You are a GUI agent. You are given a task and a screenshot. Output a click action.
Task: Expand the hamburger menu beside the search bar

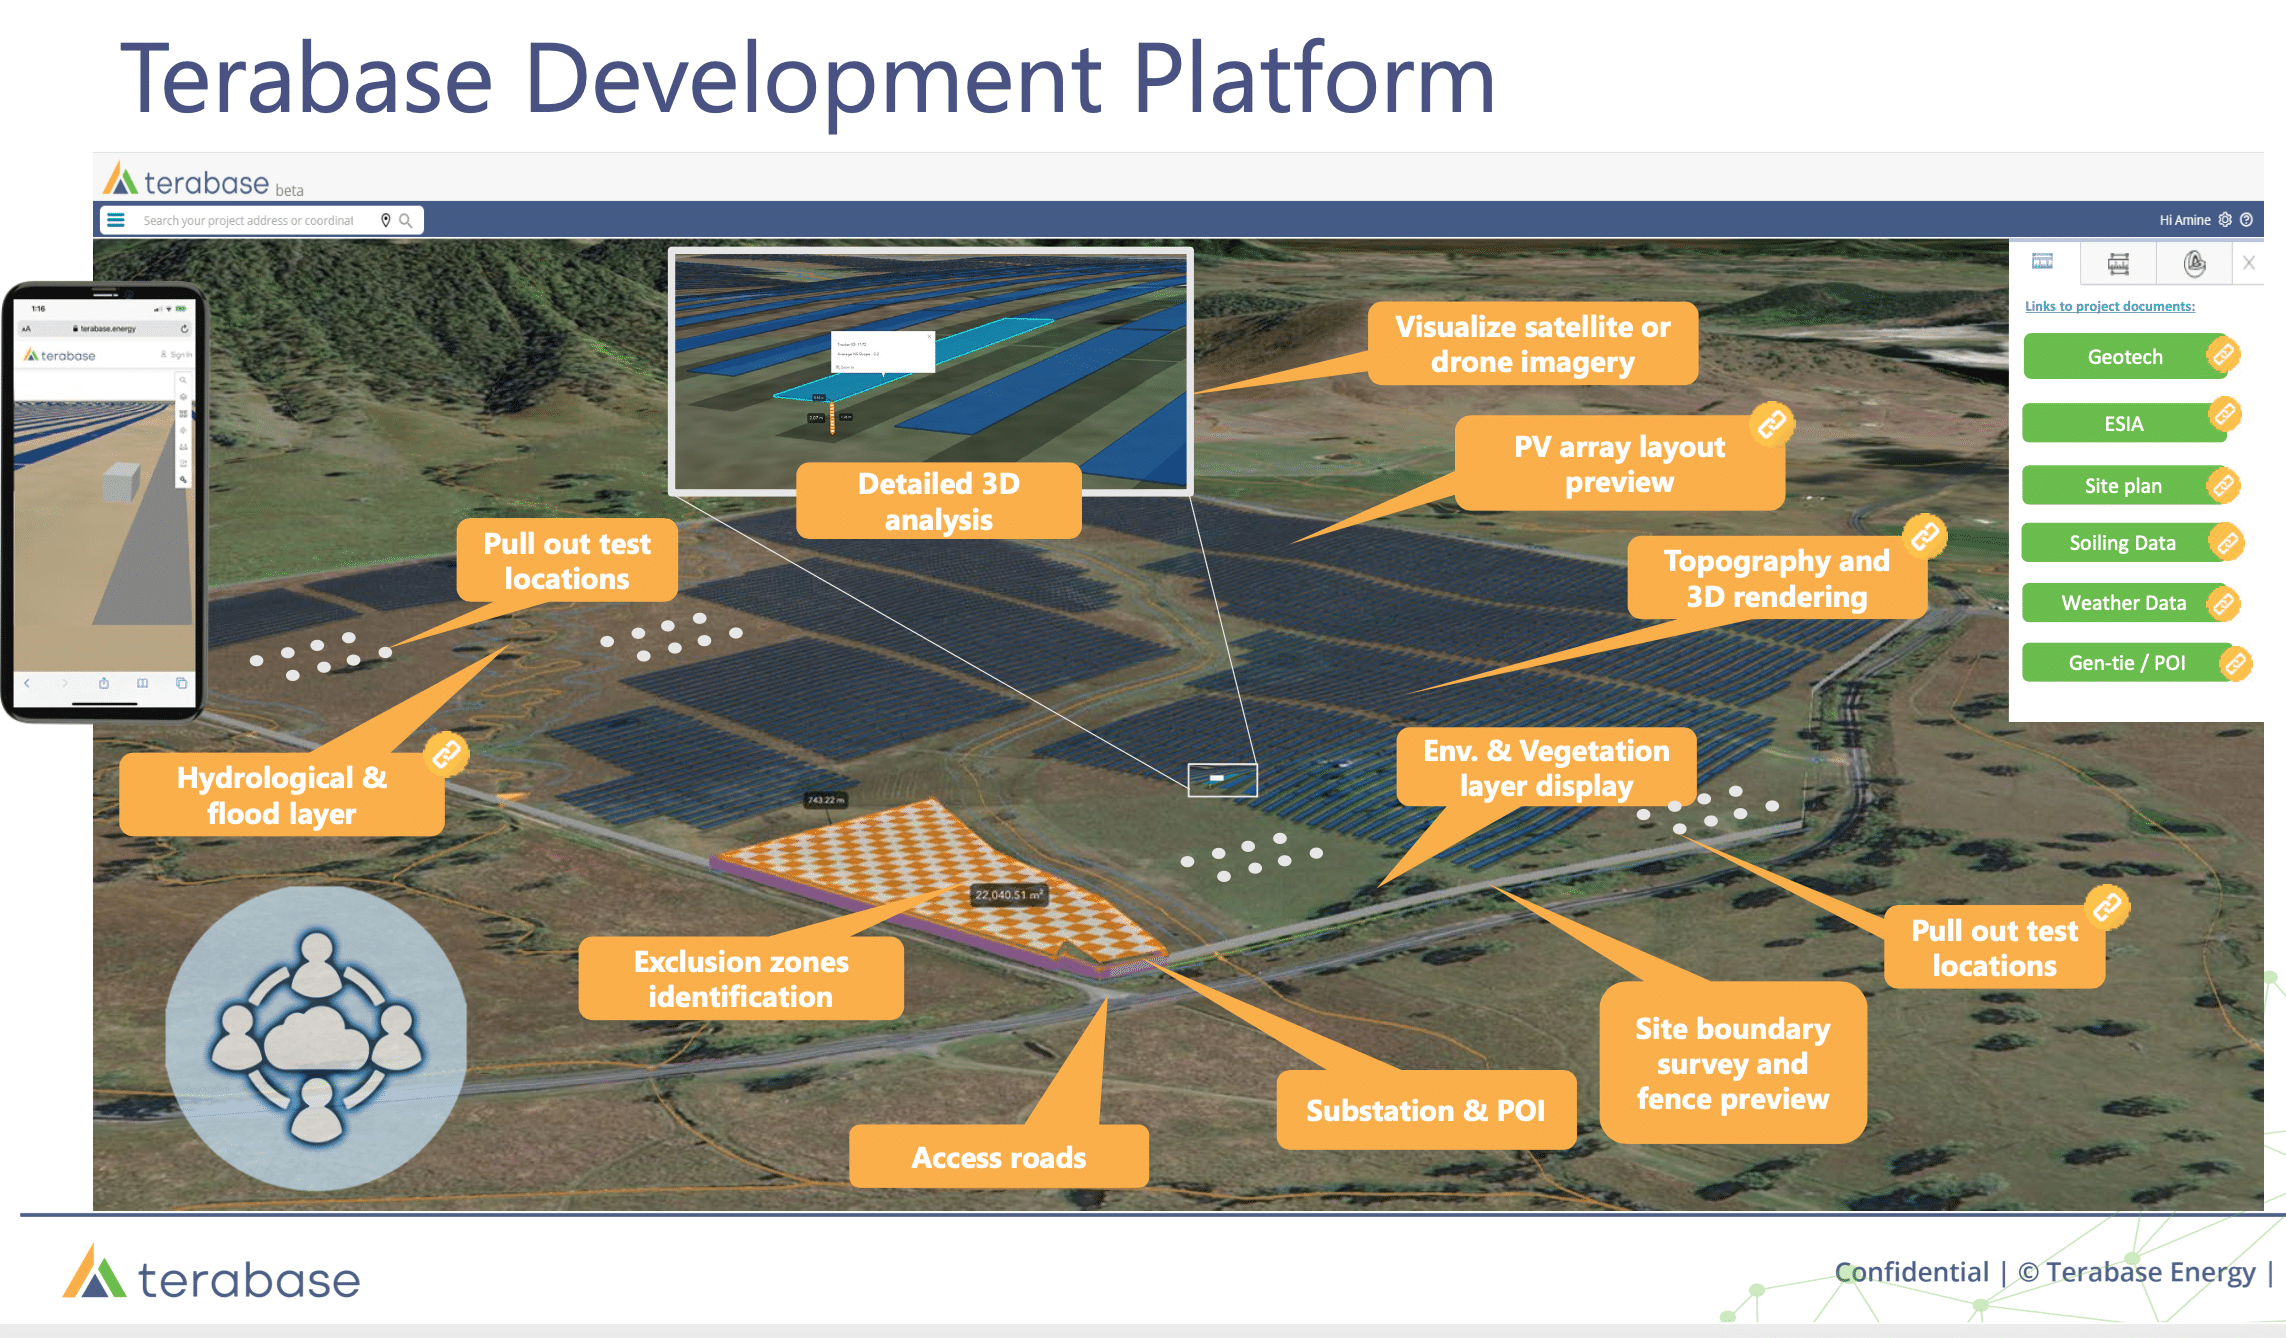click(117, 219)
